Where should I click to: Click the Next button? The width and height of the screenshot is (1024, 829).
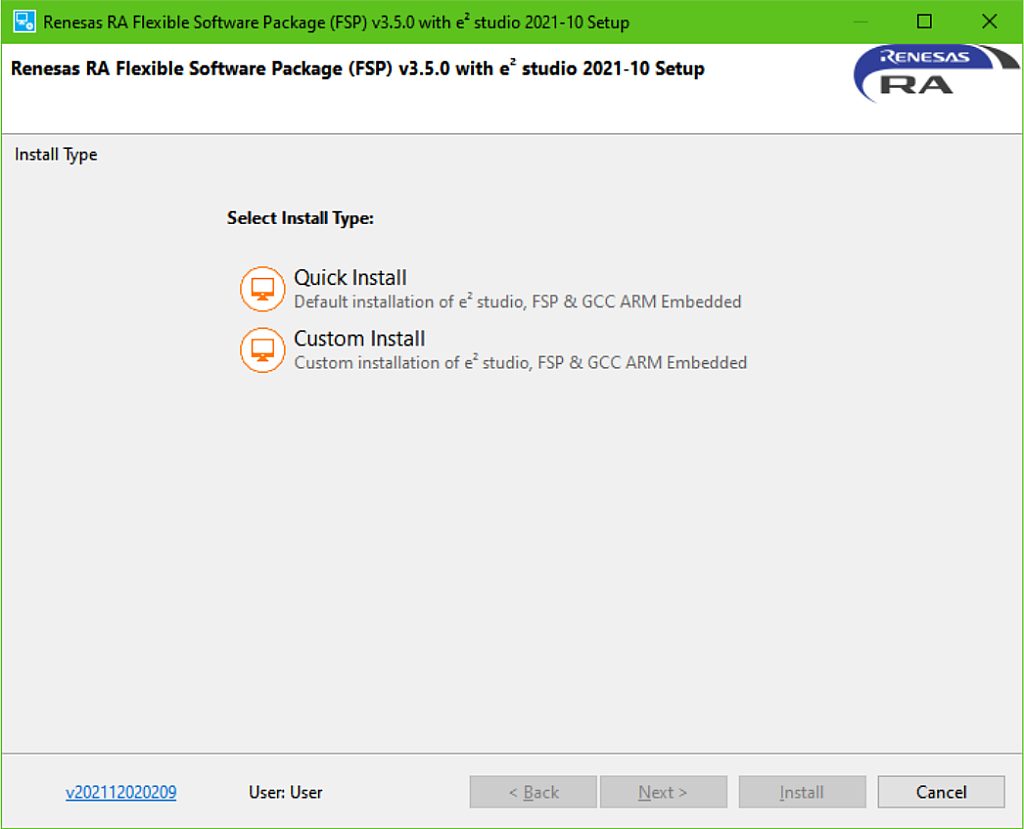pos(663,791)
